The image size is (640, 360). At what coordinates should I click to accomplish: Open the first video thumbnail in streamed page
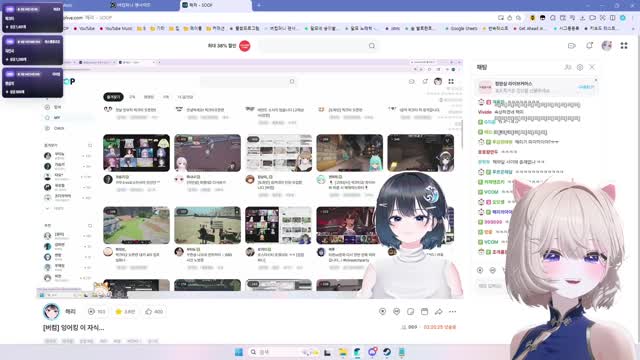pos(136,153)
